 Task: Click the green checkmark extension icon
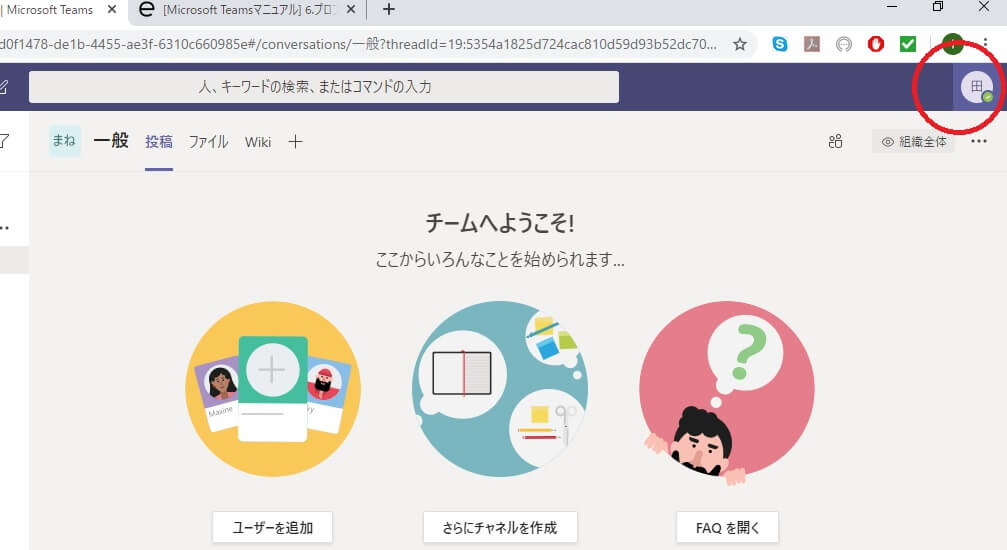(x=907, y=44)
